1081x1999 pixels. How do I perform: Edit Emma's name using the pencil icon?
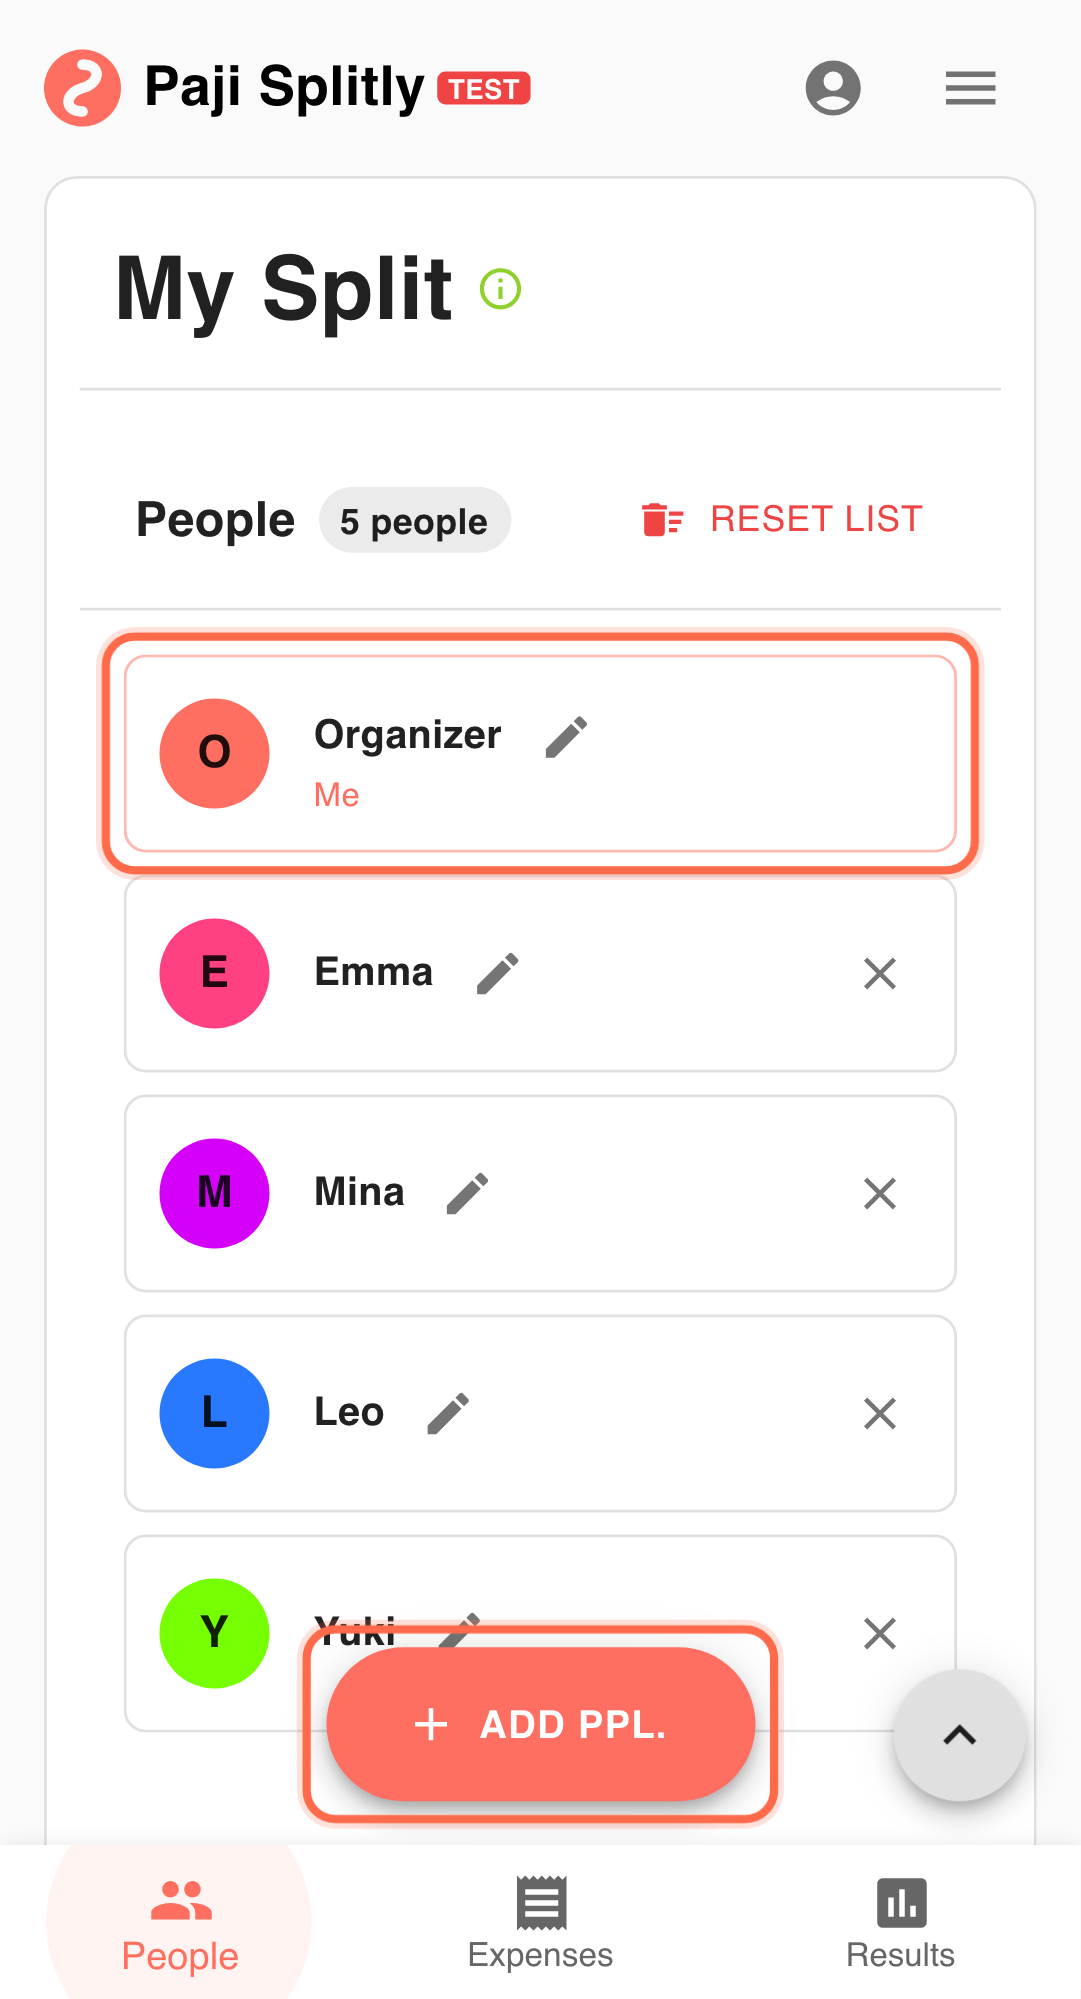[497, 971]
